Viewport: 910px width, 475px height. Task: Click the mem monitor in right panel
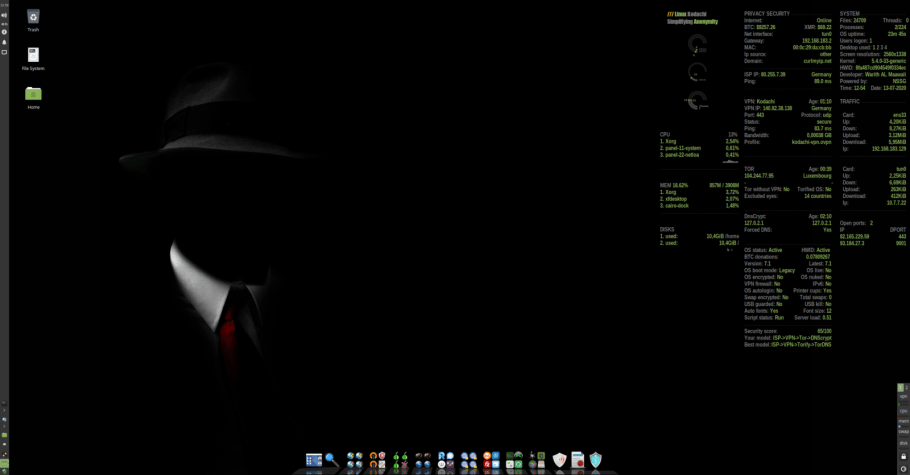click(x=904, y=421)
